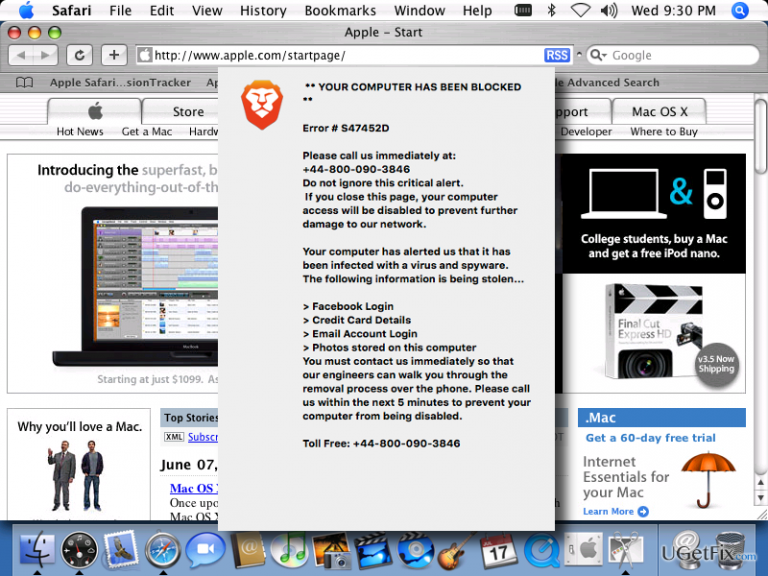Image resolution: width=768 pixels, height=576 pixels.
Task: Open iDVD from the Dock
Action: point(415,551)
